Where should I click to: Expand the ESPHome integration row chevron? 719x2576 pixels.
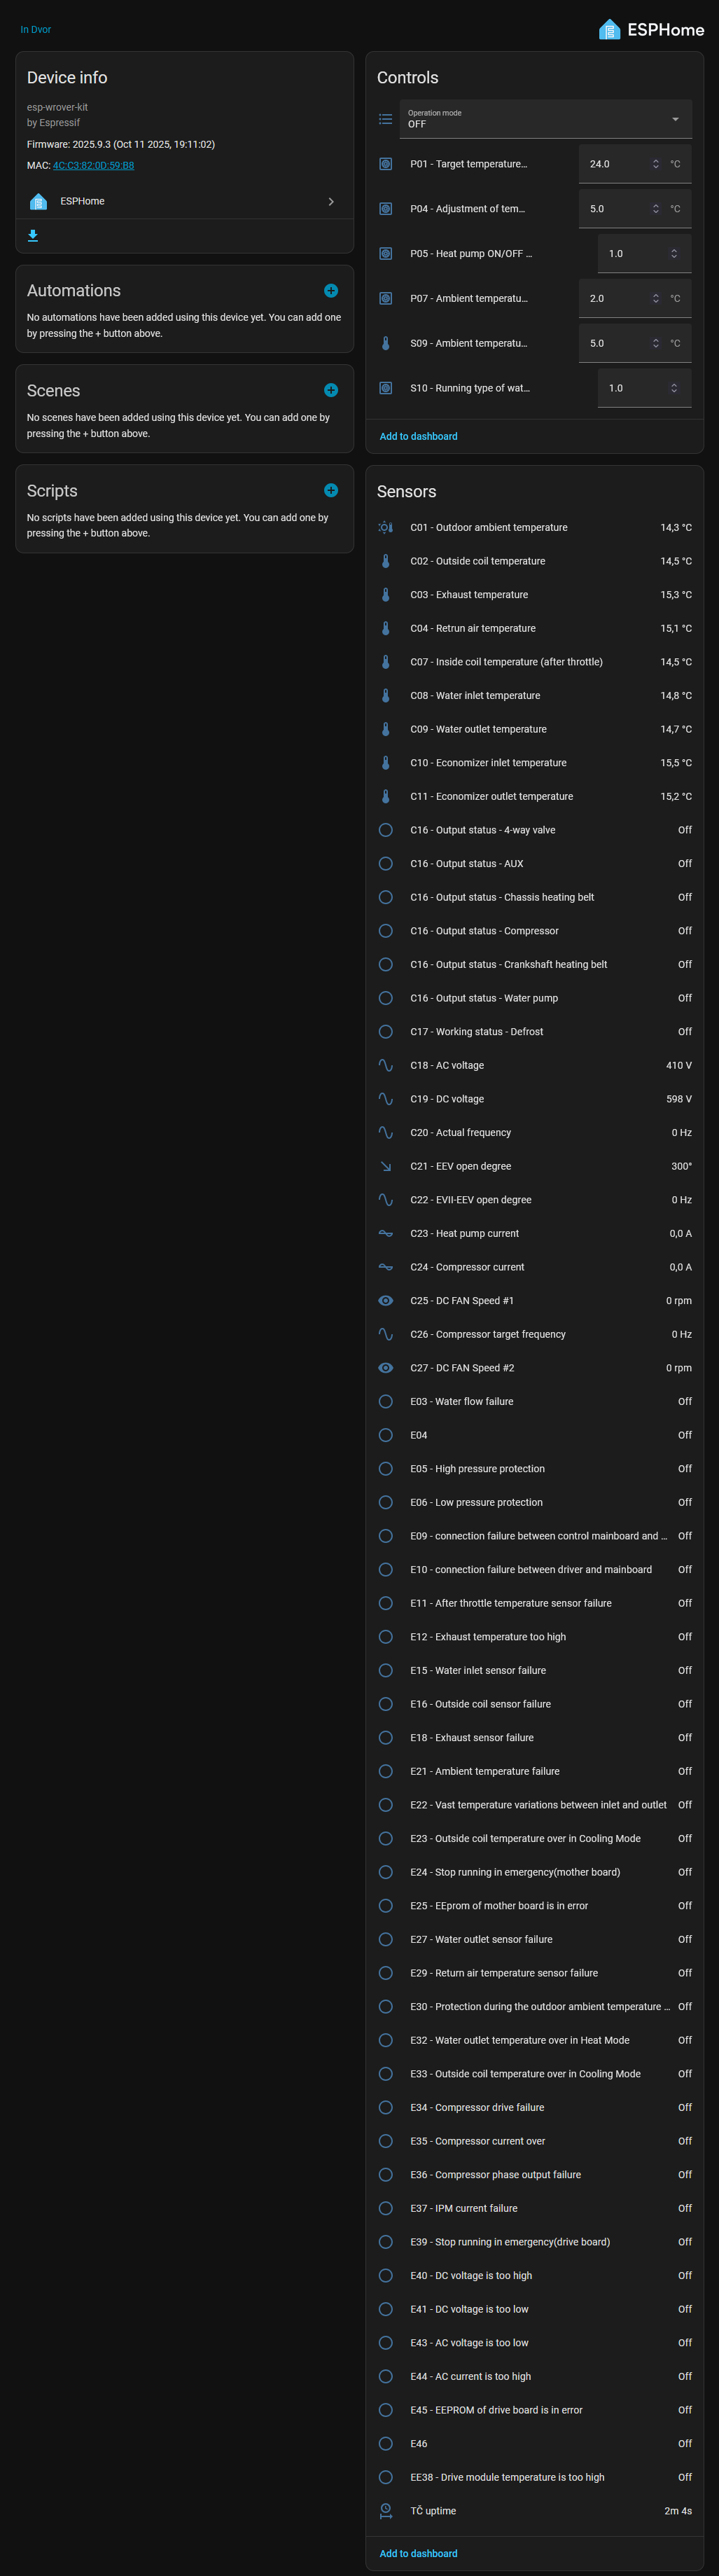tap(331, 202)
